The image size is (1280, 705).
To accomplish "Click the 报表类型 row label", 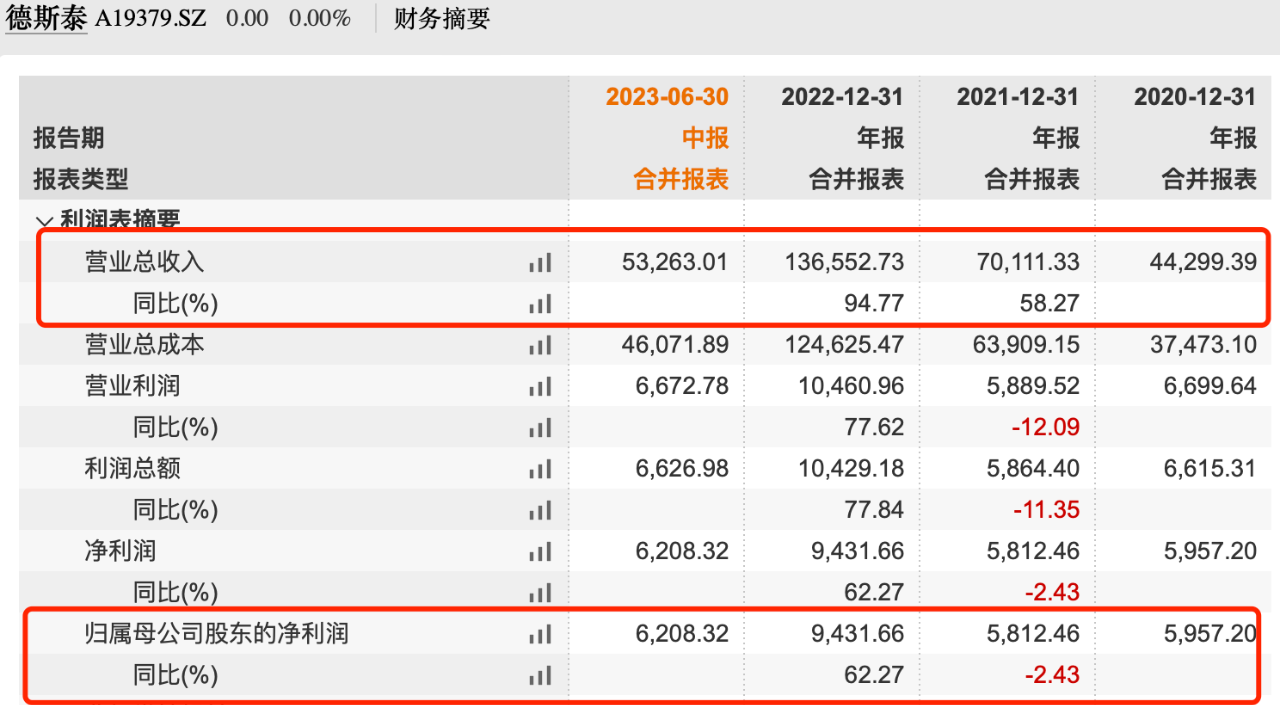I will 81,180.
